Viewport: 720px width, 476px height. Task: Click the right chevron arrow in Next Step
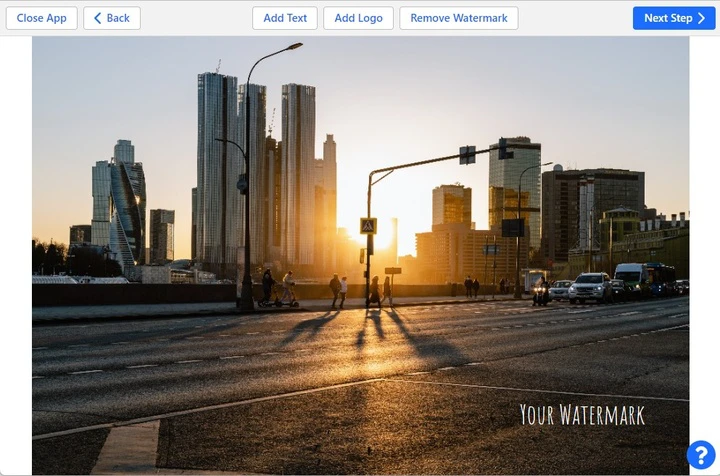pos(701,18)
